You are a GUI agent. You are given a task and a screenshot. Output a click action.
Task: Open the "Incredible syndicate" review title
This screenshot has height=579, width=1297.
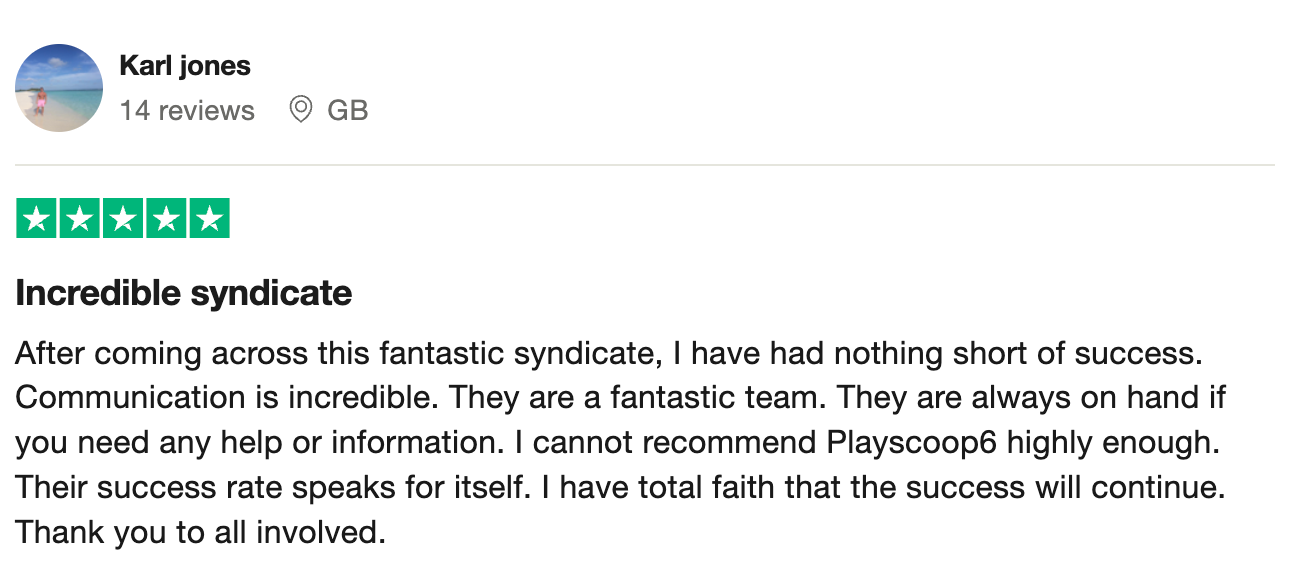184,293
